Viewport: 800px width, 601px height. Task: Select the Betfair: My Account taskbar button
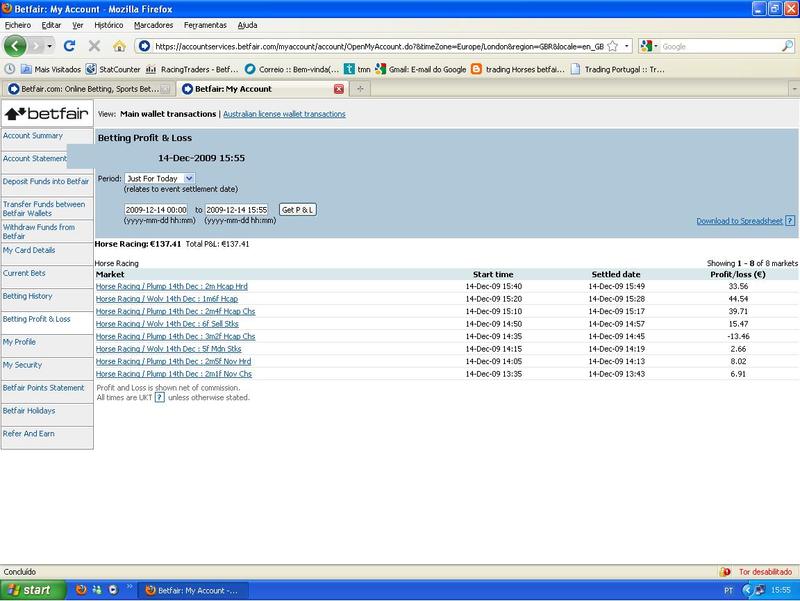[x=193, y=590]
